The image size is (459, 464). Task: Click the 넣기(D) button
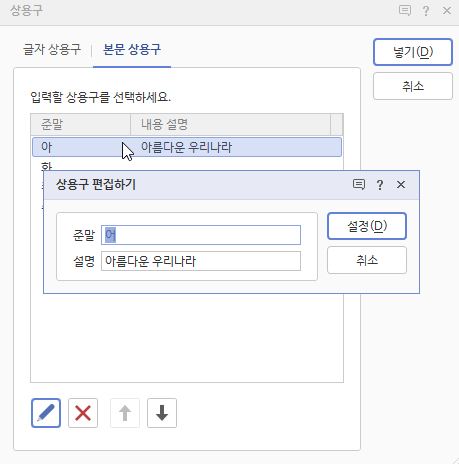pos(413,52)
